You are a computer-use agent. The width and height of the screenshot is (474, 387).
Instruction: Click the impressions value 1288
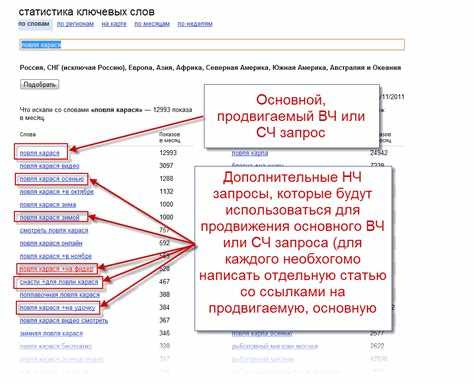[166, 179]
